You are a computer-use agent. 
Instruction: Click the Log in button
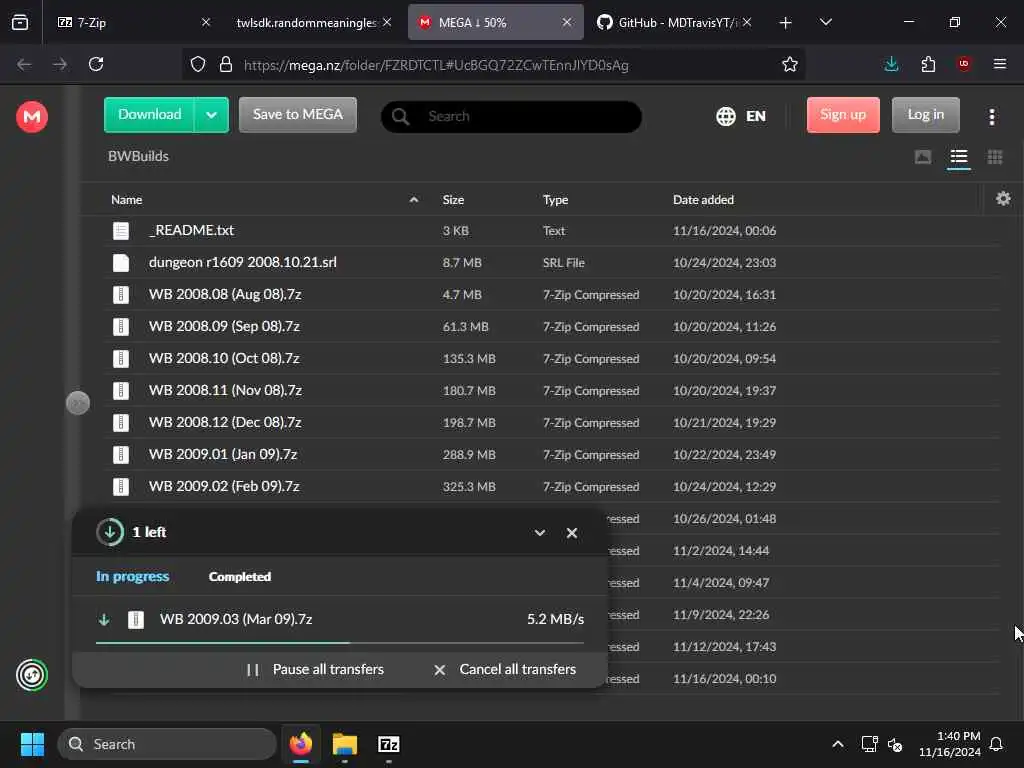[925, 115]
